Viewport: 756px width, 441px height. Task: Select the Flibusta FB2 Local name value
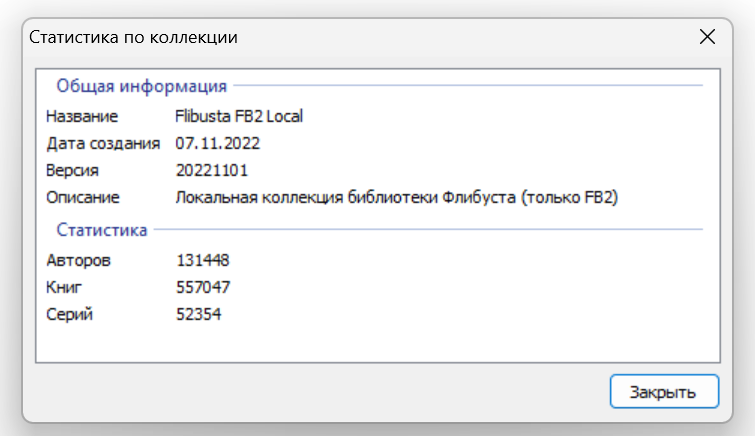(x=238, y=116)
